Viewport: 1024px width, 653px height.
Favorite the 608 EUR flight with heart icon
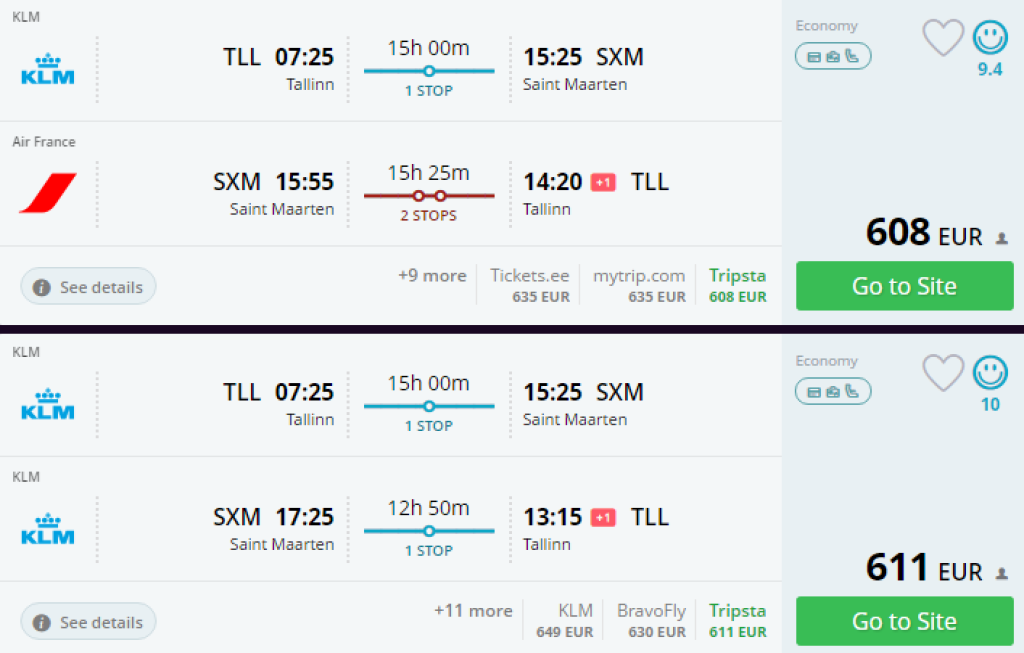coord(942,38)
